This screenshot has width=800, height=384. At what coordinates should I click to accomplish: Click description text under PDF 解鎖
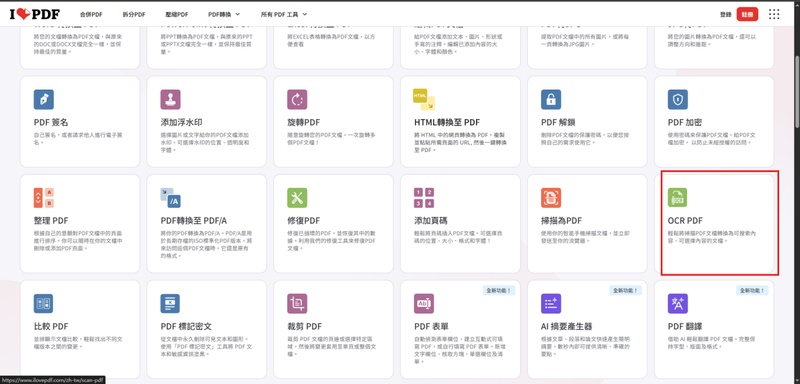tap(585, 138)
